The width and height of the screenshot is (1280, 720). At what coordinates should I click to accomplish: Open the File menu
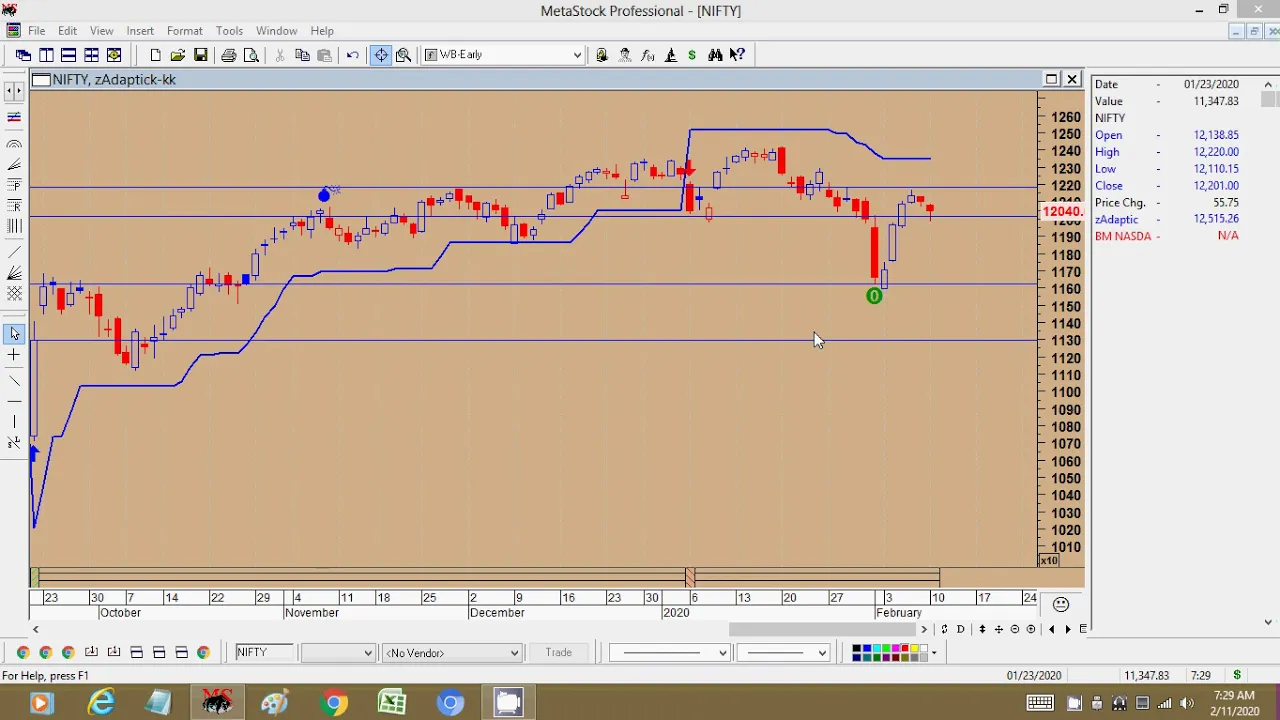click(36, 31)
